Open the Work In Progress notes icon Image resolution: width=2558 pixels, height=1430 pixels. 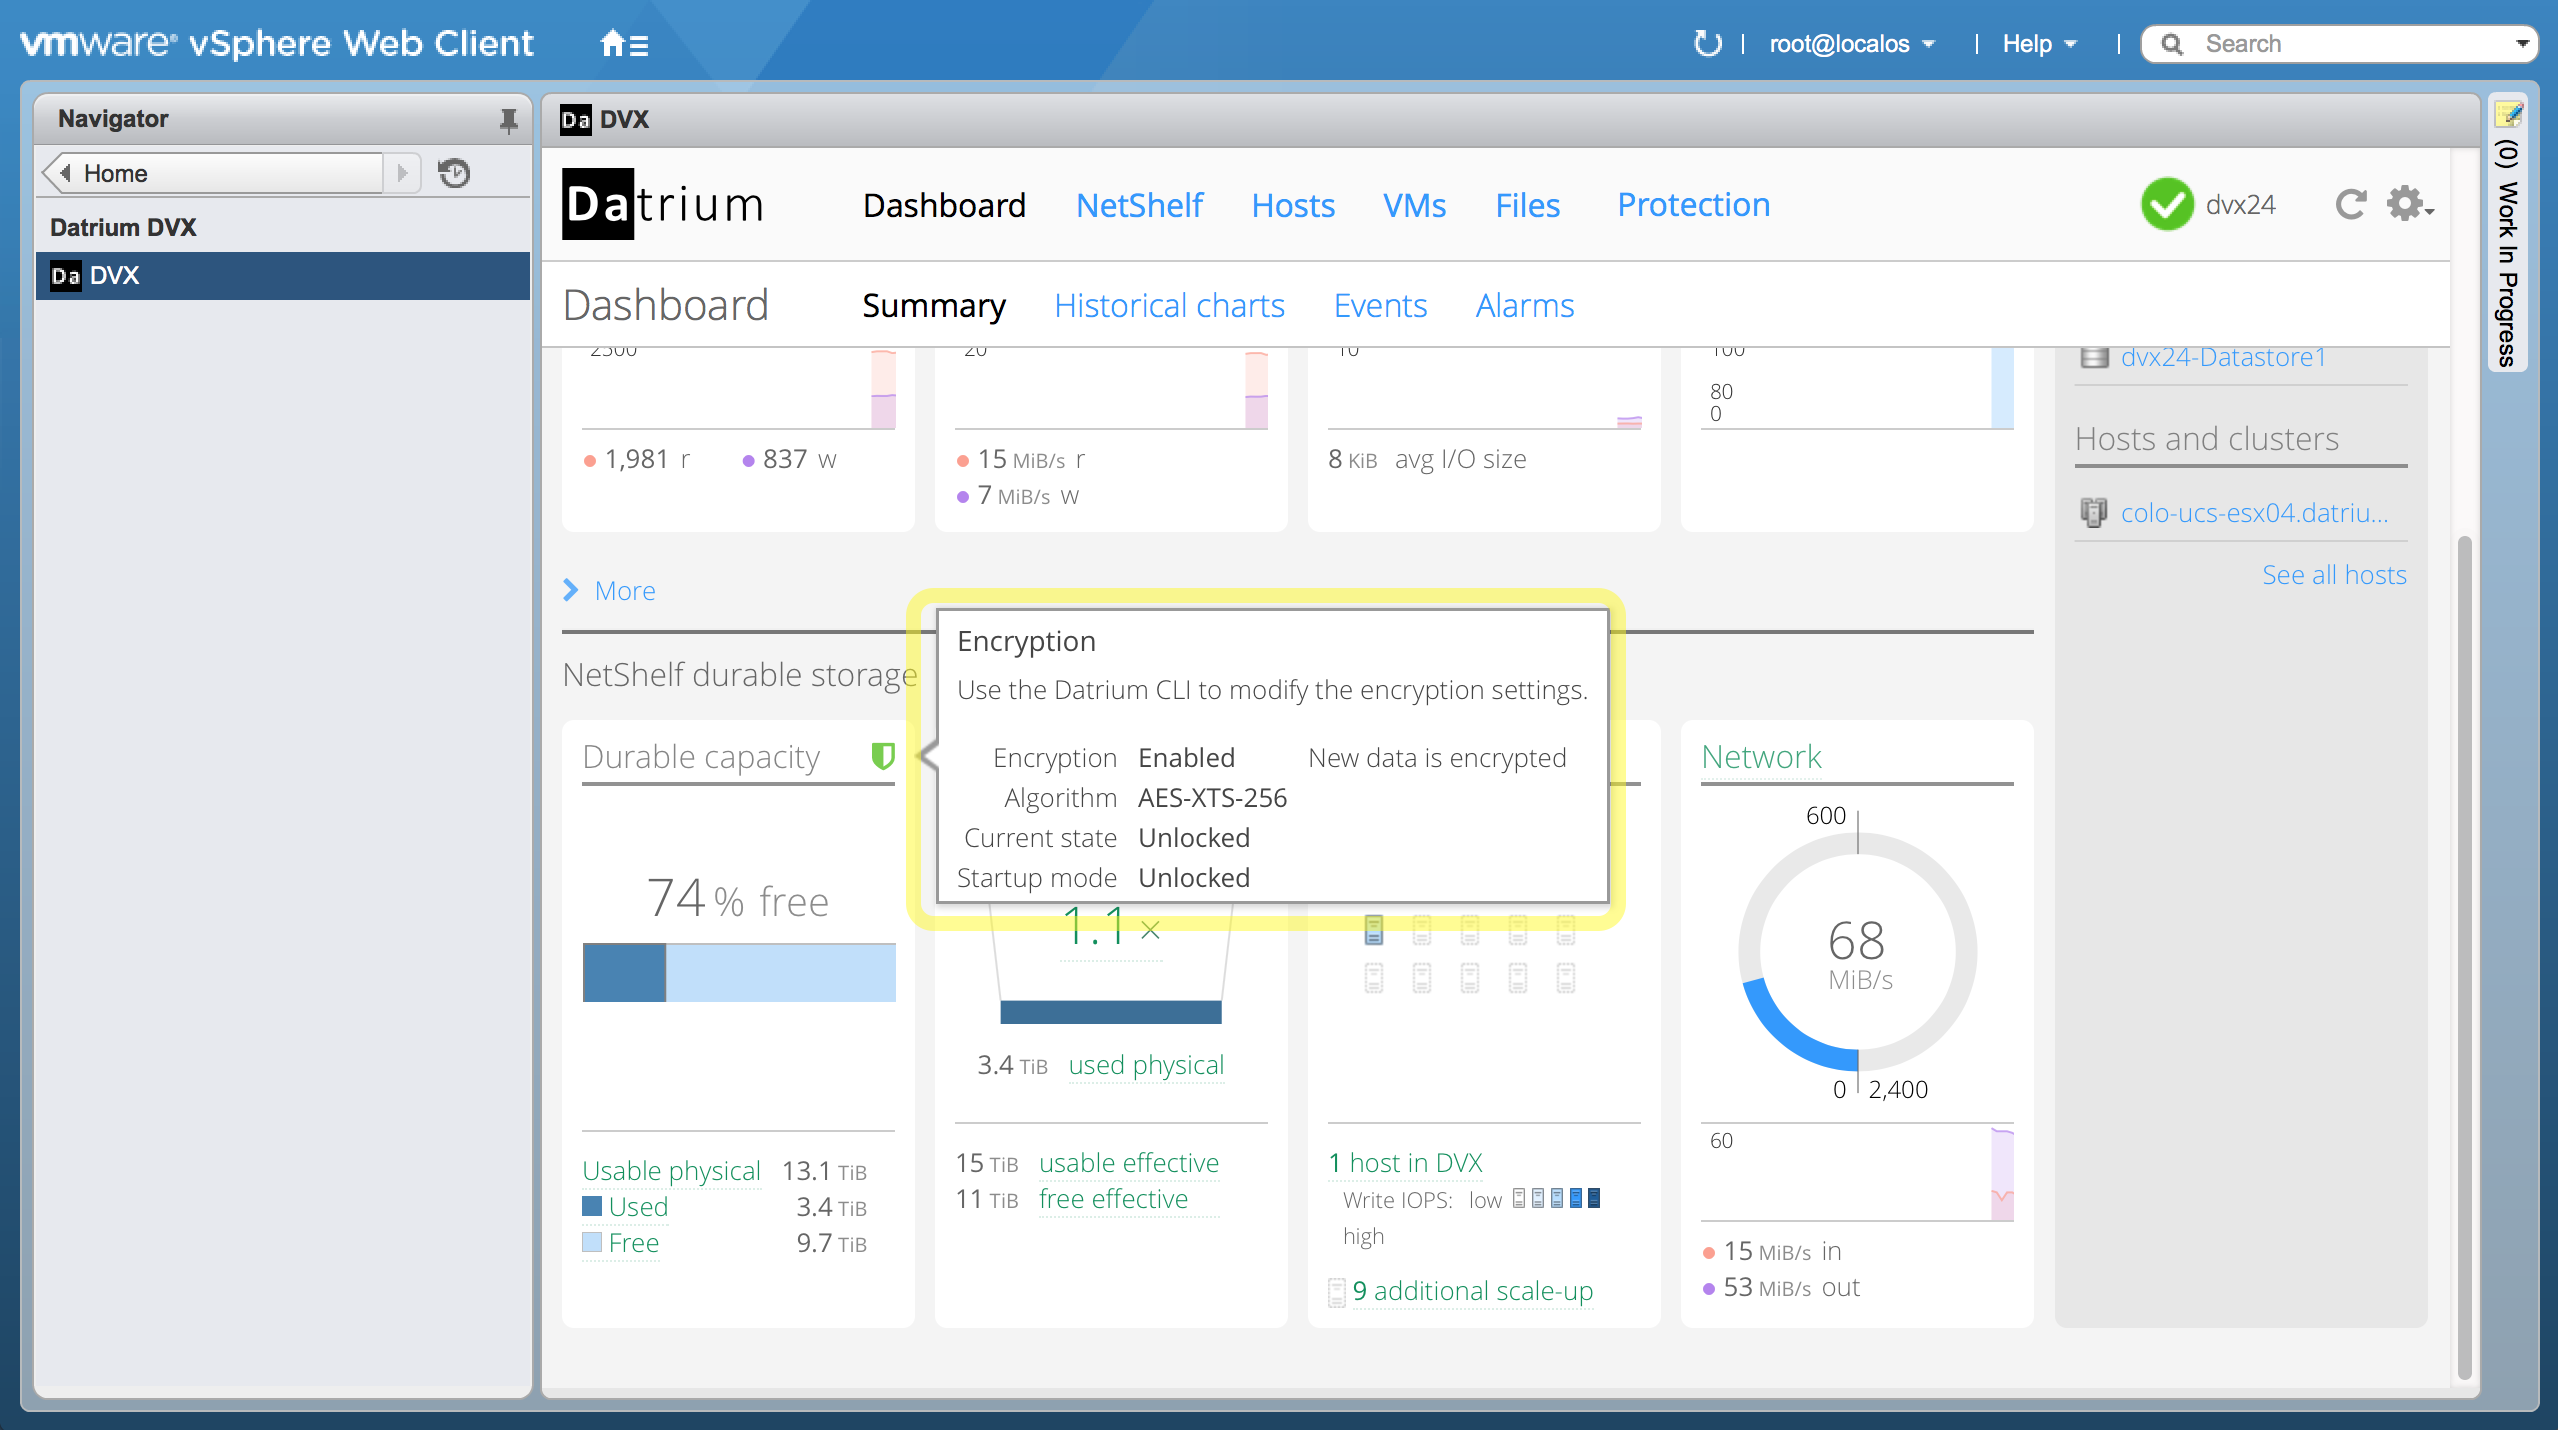click(x=2508, y=114)
